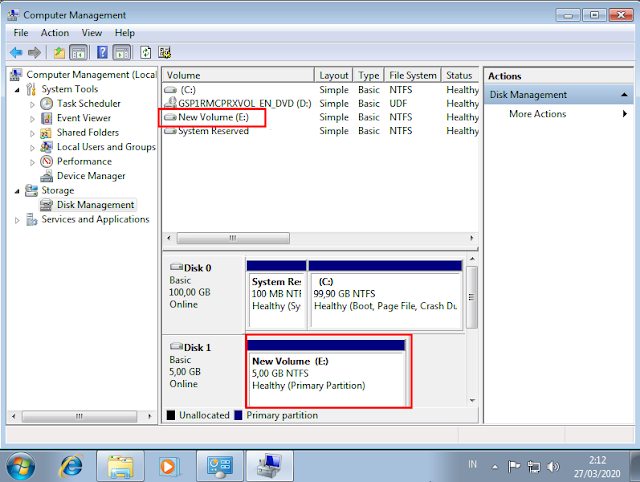The image size is (640, 482).
Task: Open the File menu
Action: pyautogui.click(x=21, y=33)
